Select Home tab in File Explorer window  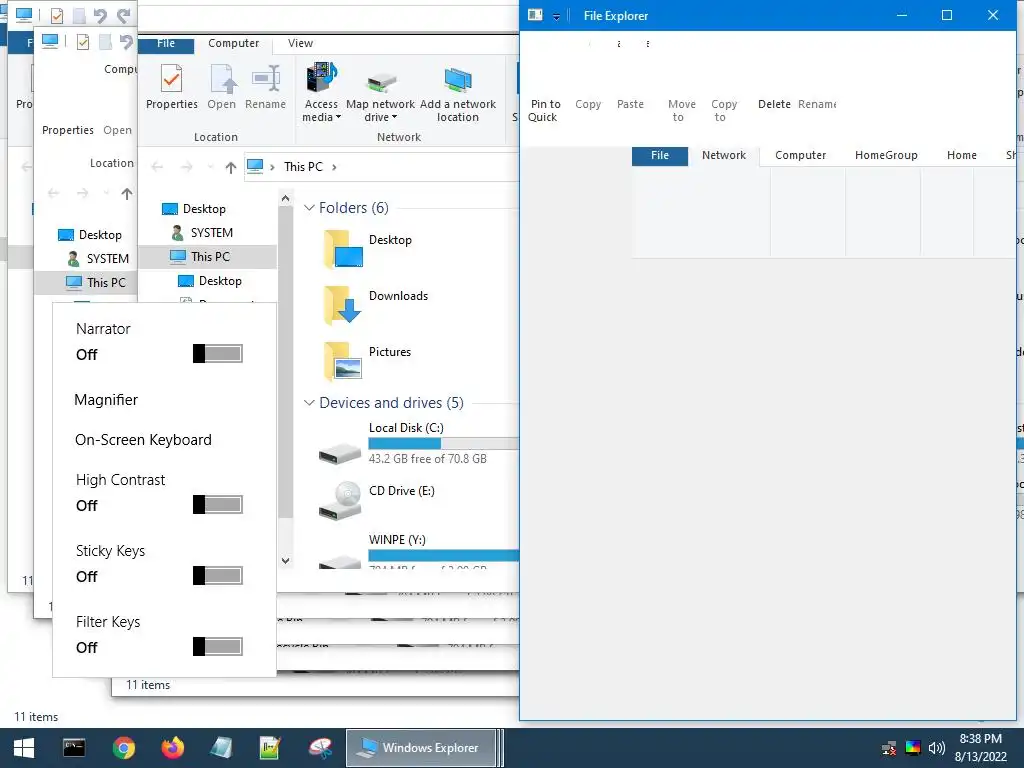point(961,155)
